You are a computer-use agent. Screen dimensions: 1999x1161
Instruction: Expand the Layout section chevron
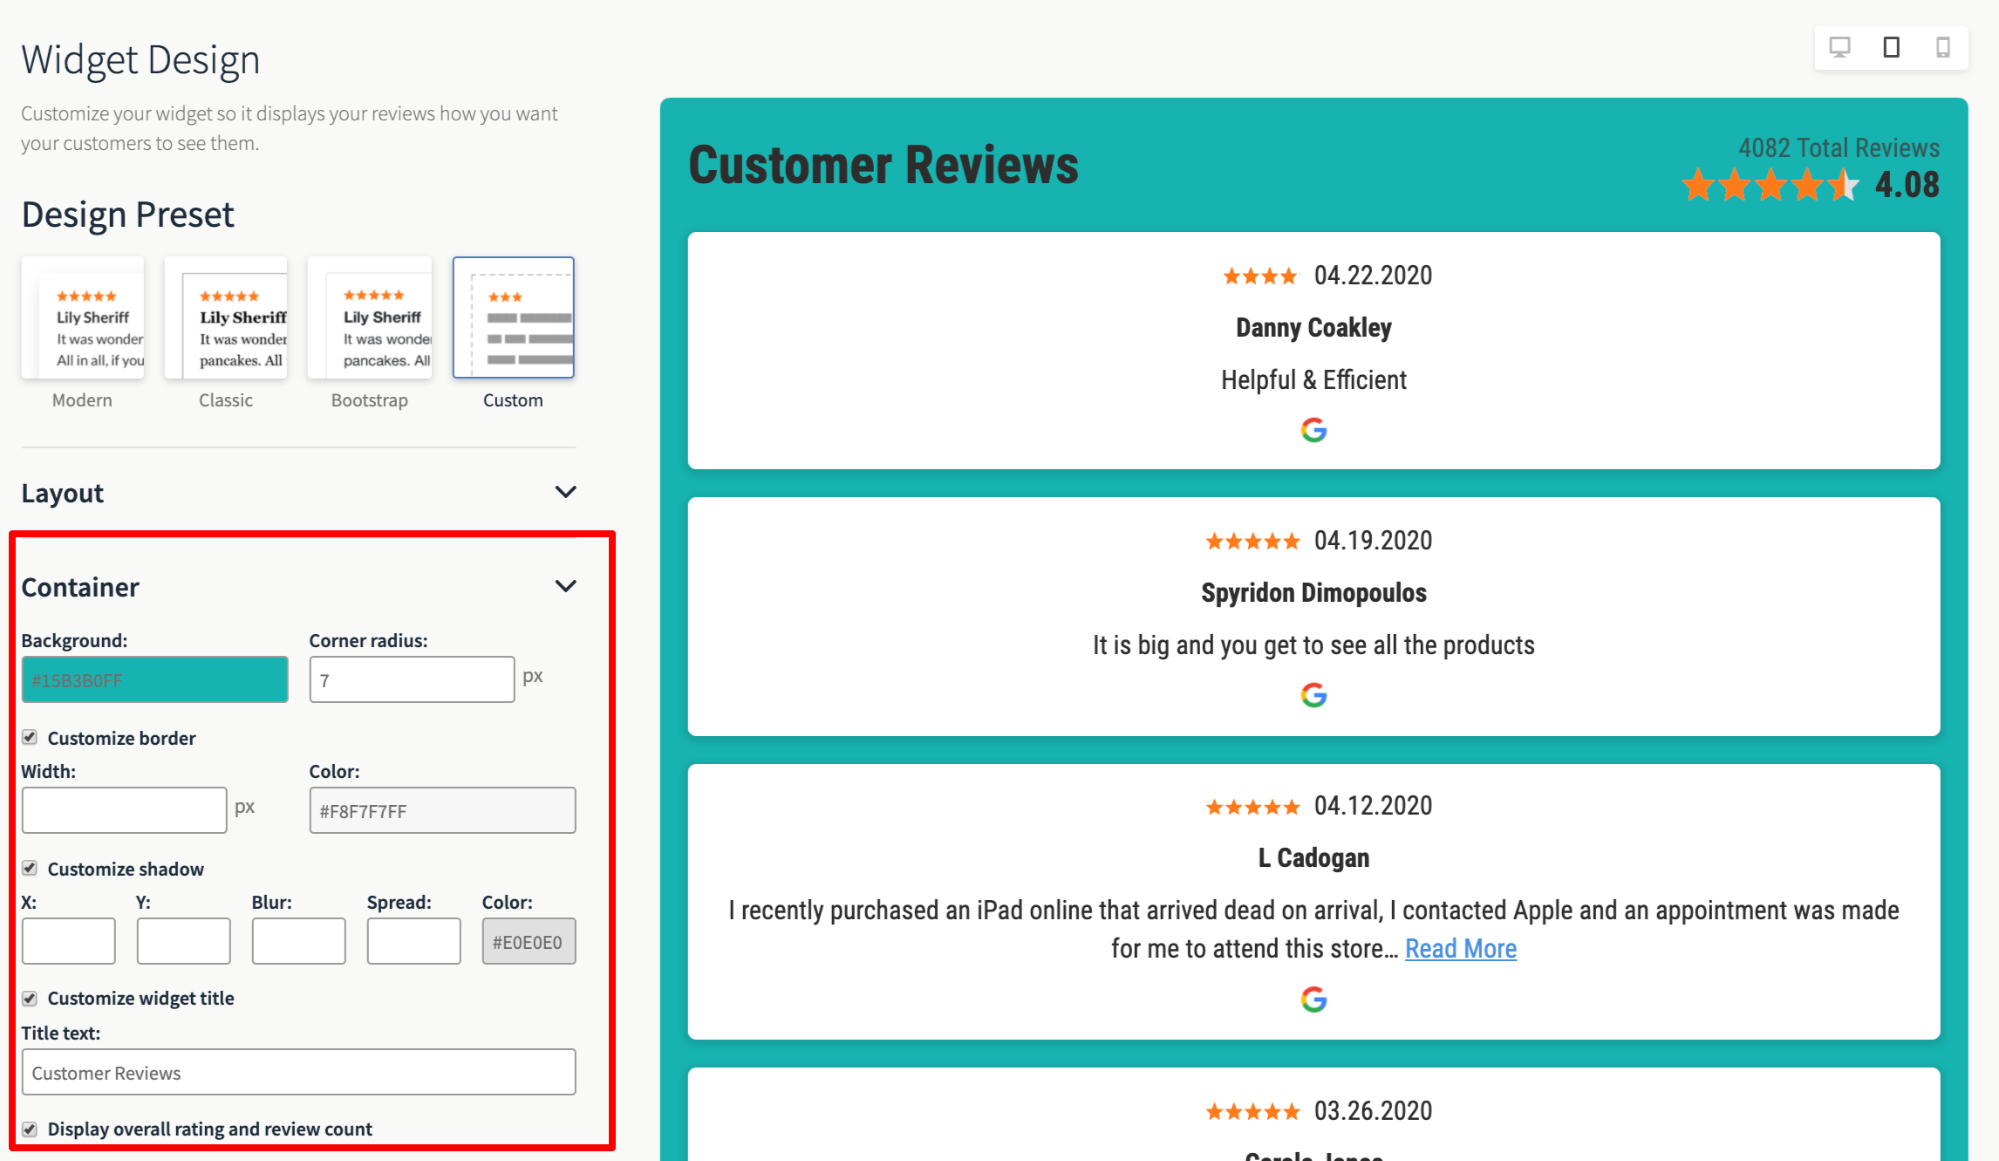point(565,492)
